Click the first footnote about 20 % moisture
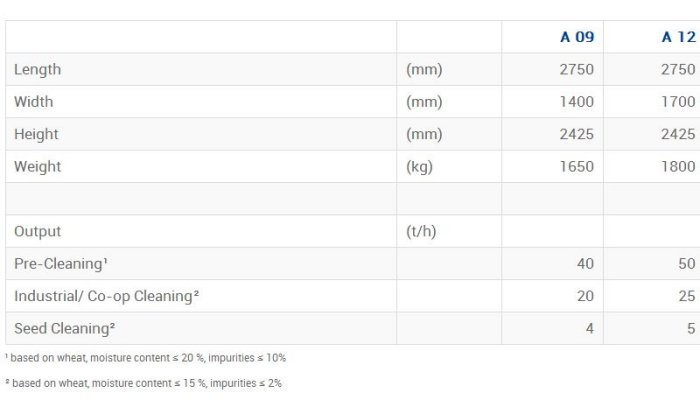700x414 pixels. 146,357
